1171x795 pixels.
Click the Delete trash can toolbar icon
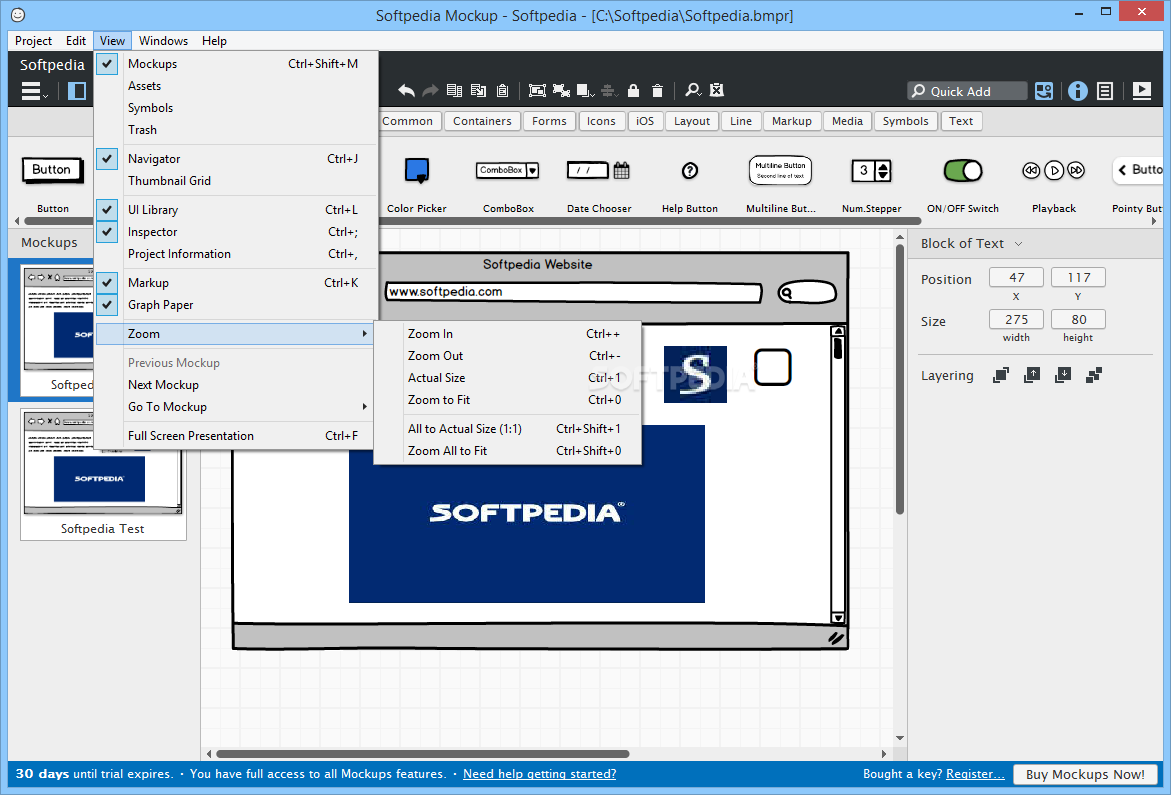[657, 91]
